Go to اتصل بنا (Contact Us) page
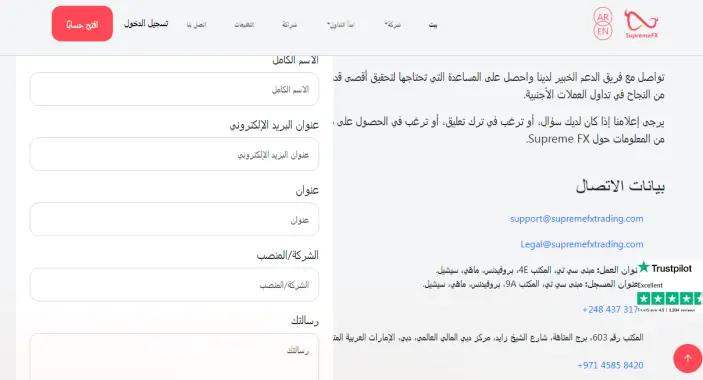 tap(196, 25)
